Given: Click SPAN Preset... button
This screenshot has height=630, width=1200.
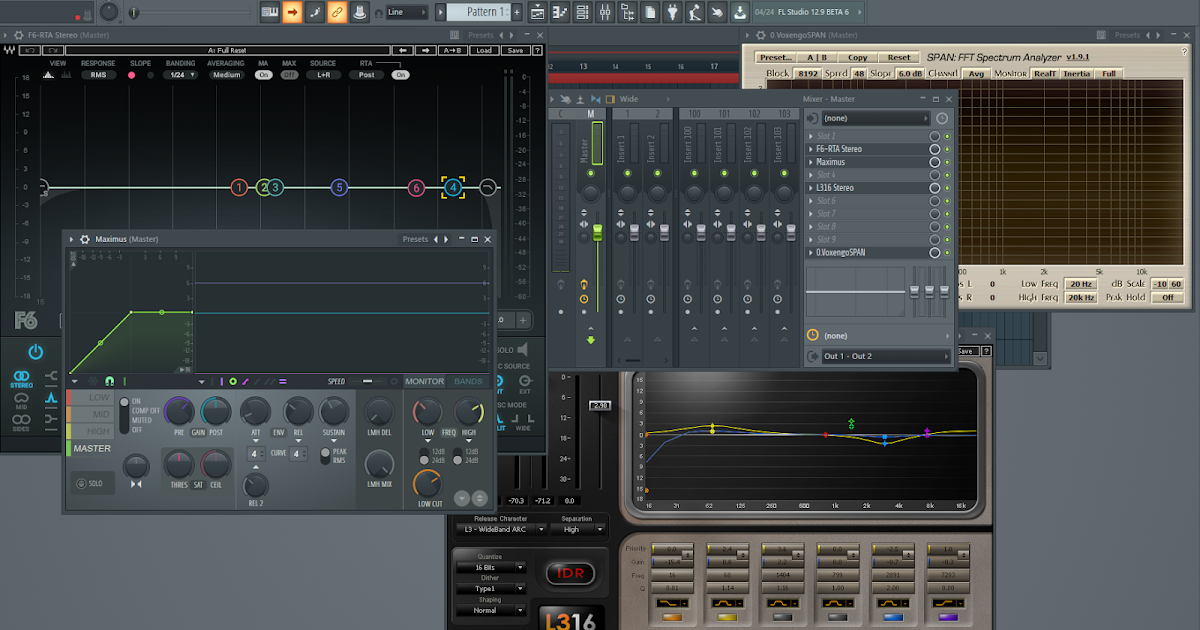Looking at the screenshot, I should coord(775,57).
